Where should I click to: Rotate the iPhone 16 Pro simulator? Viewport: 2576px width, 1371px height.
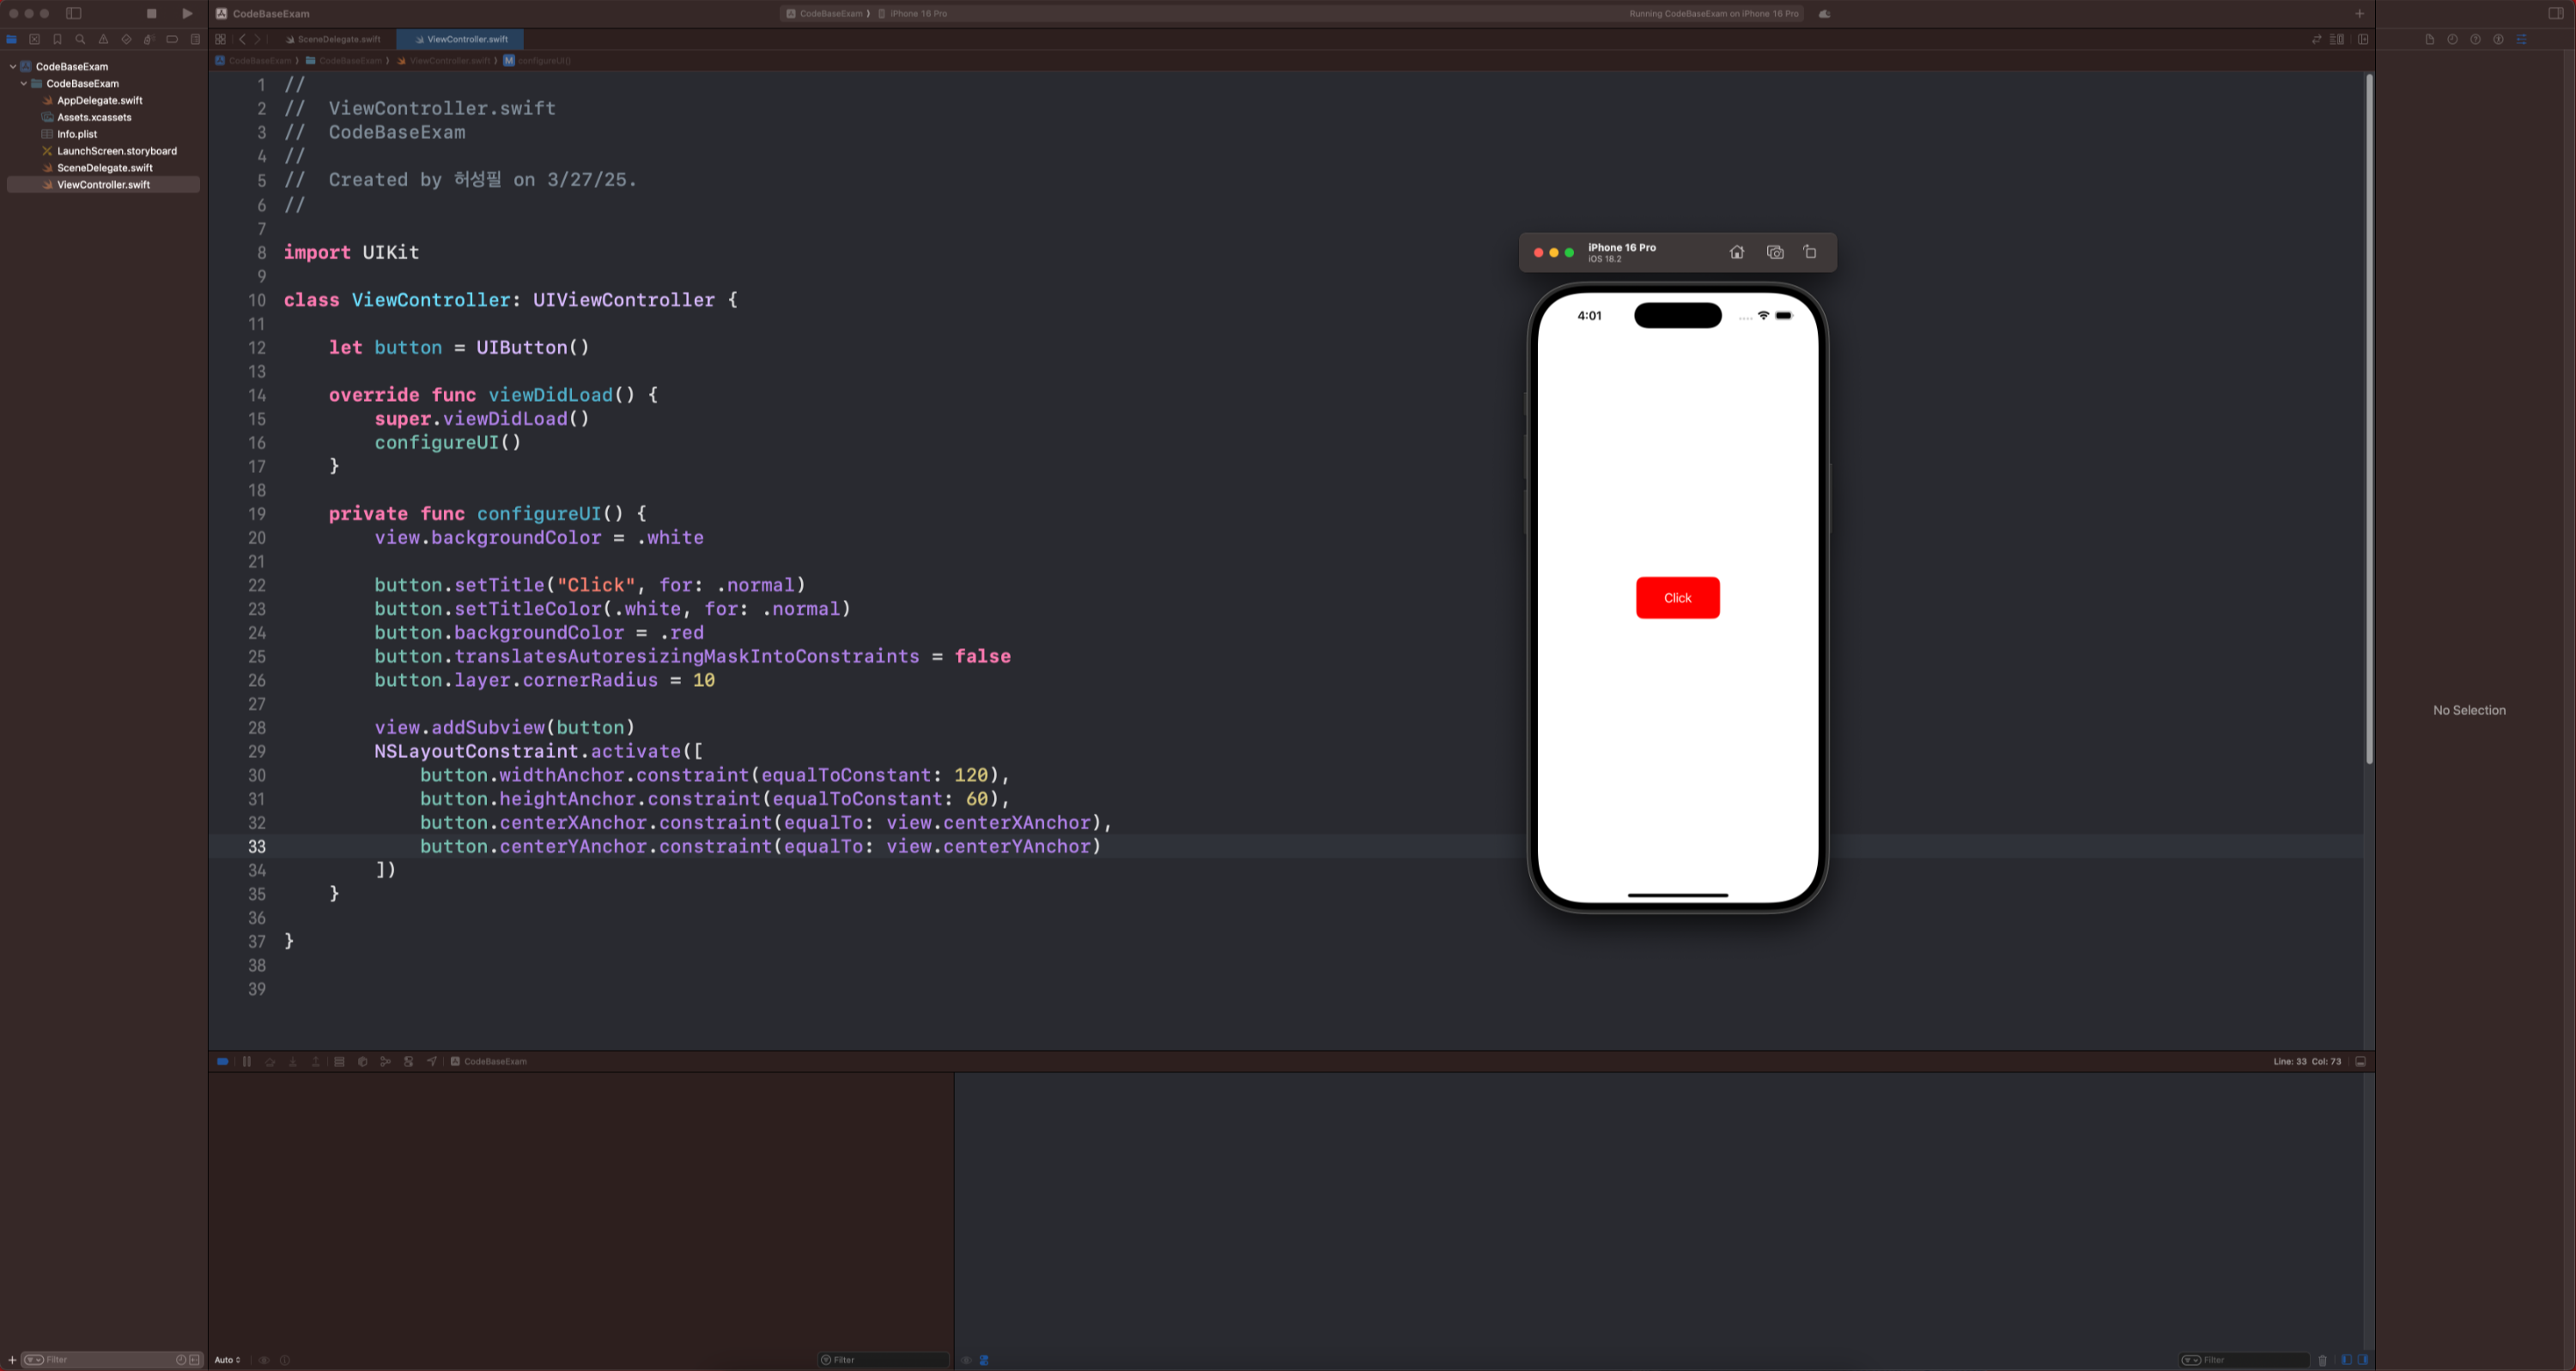click(1810, 252)
